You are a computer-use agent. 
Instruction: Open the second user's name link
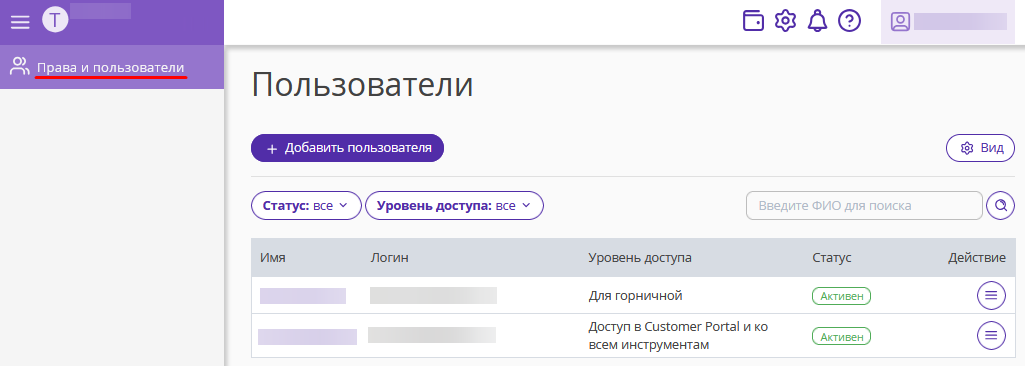coord(307,337)
